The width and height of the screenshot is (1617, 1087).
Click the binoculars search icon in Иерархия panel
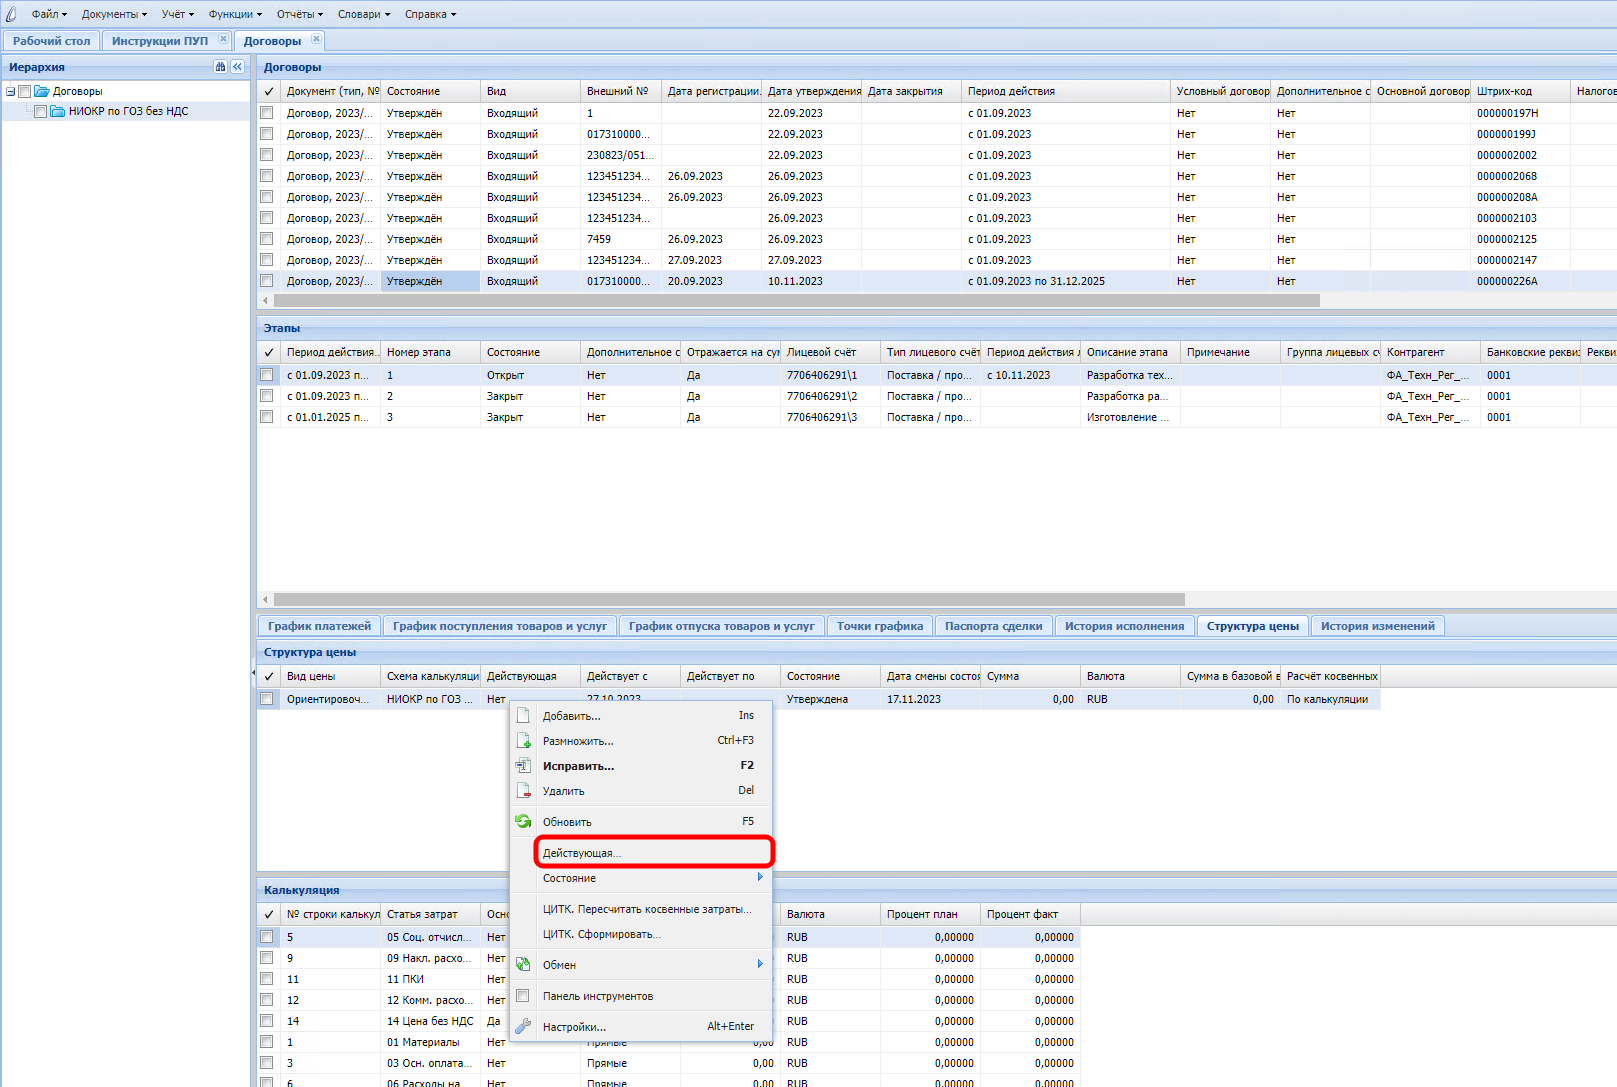click(x=220, y=67)
